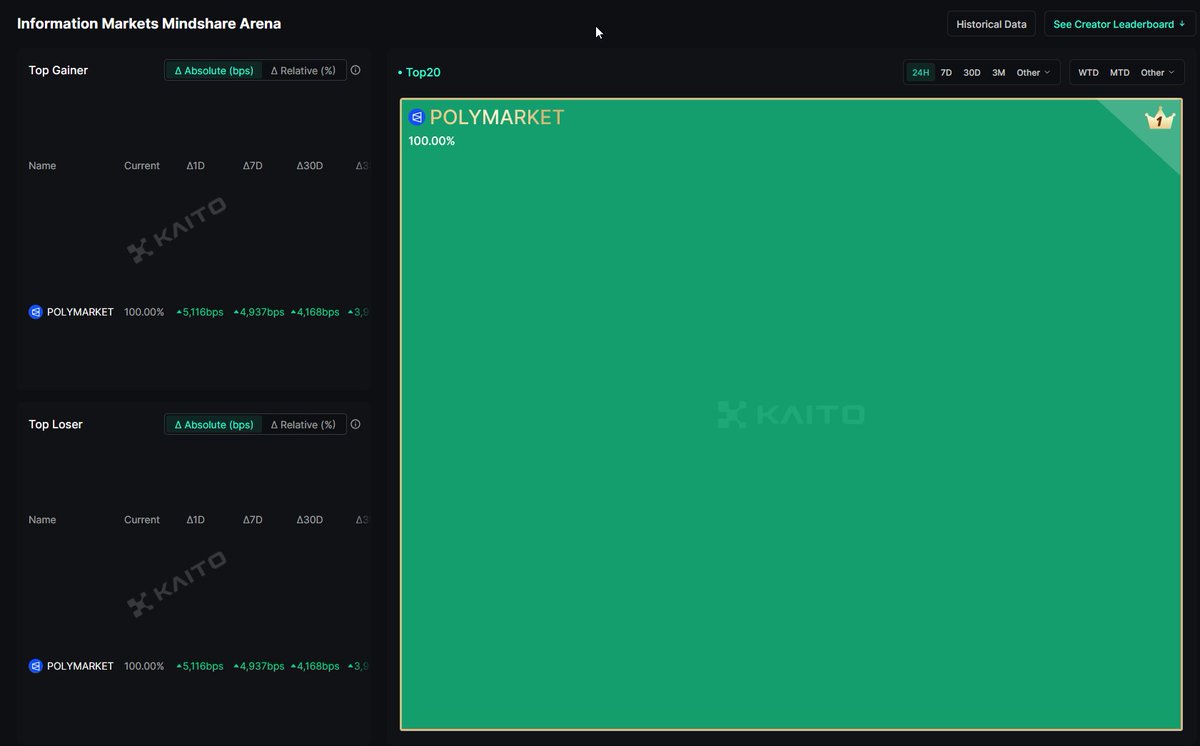Sort Top Gainer by Δ7D column
Viewport: 1200px width, 746px height.
tap(252, 166)
